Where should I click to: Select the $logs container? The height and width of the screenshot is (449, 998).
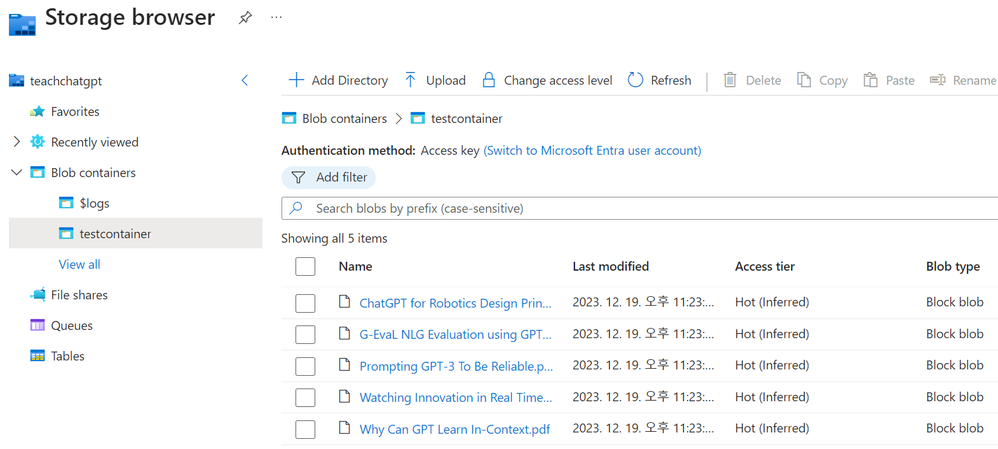[x=94, y=203]
